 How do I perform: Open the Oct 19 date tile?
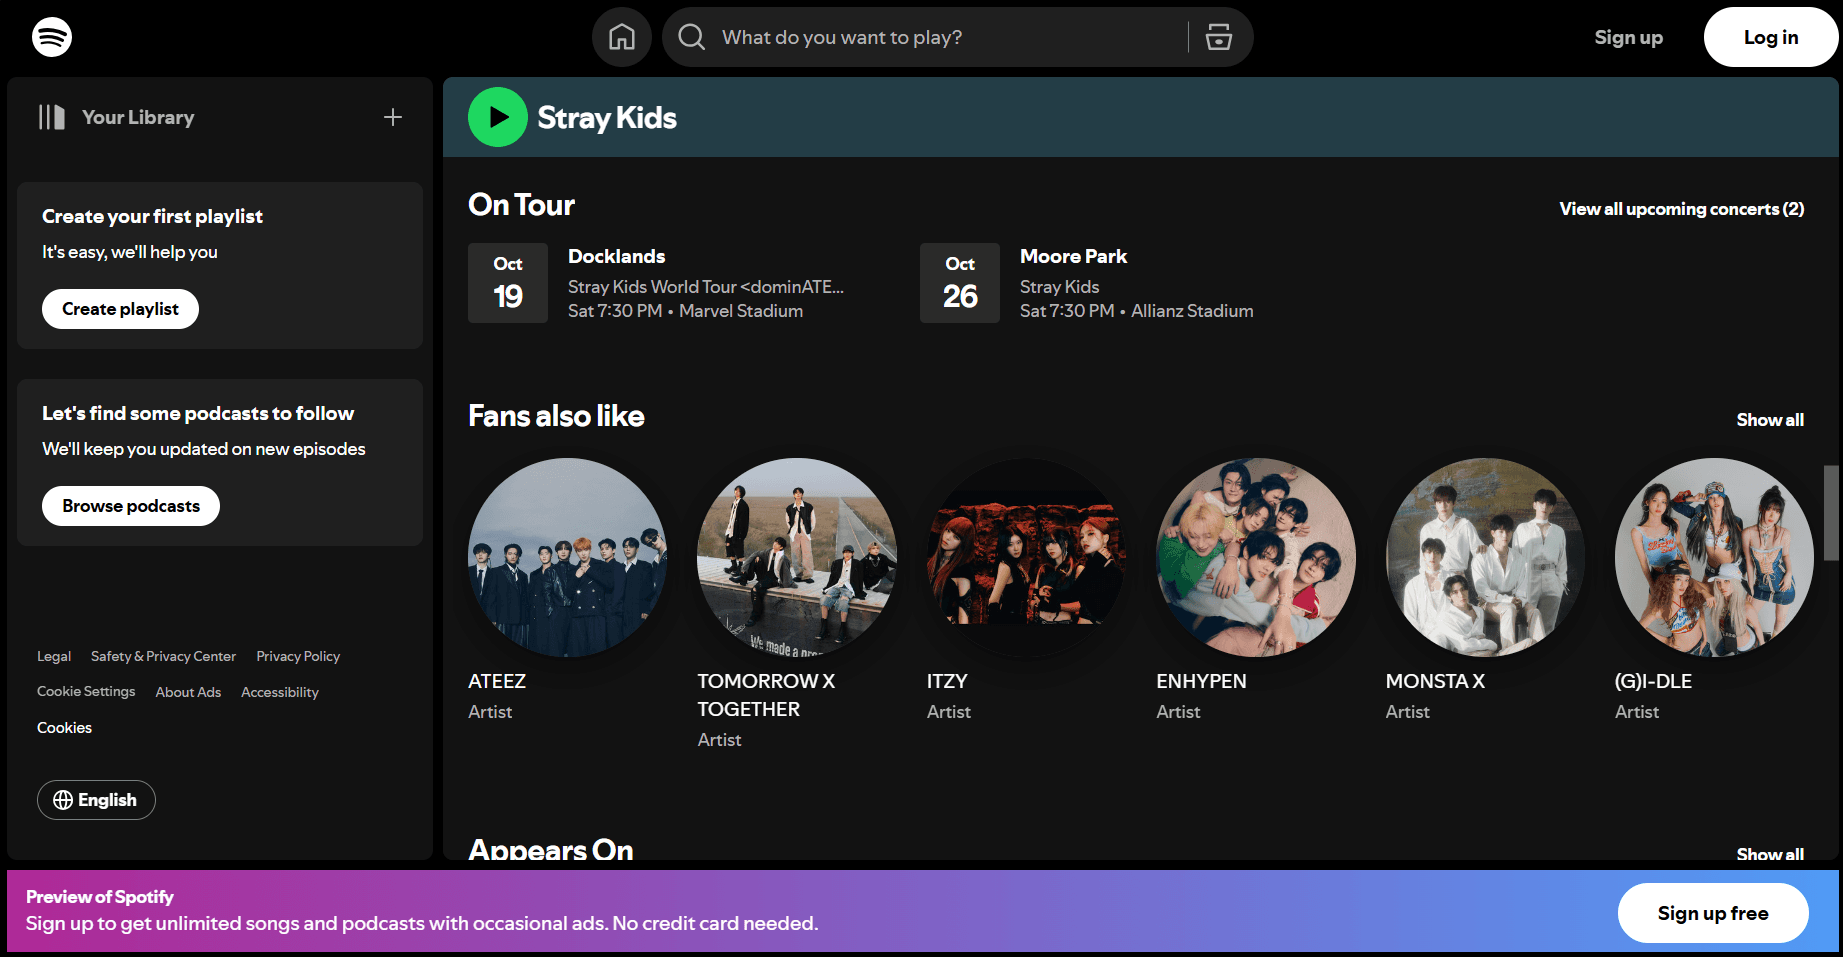508,283
